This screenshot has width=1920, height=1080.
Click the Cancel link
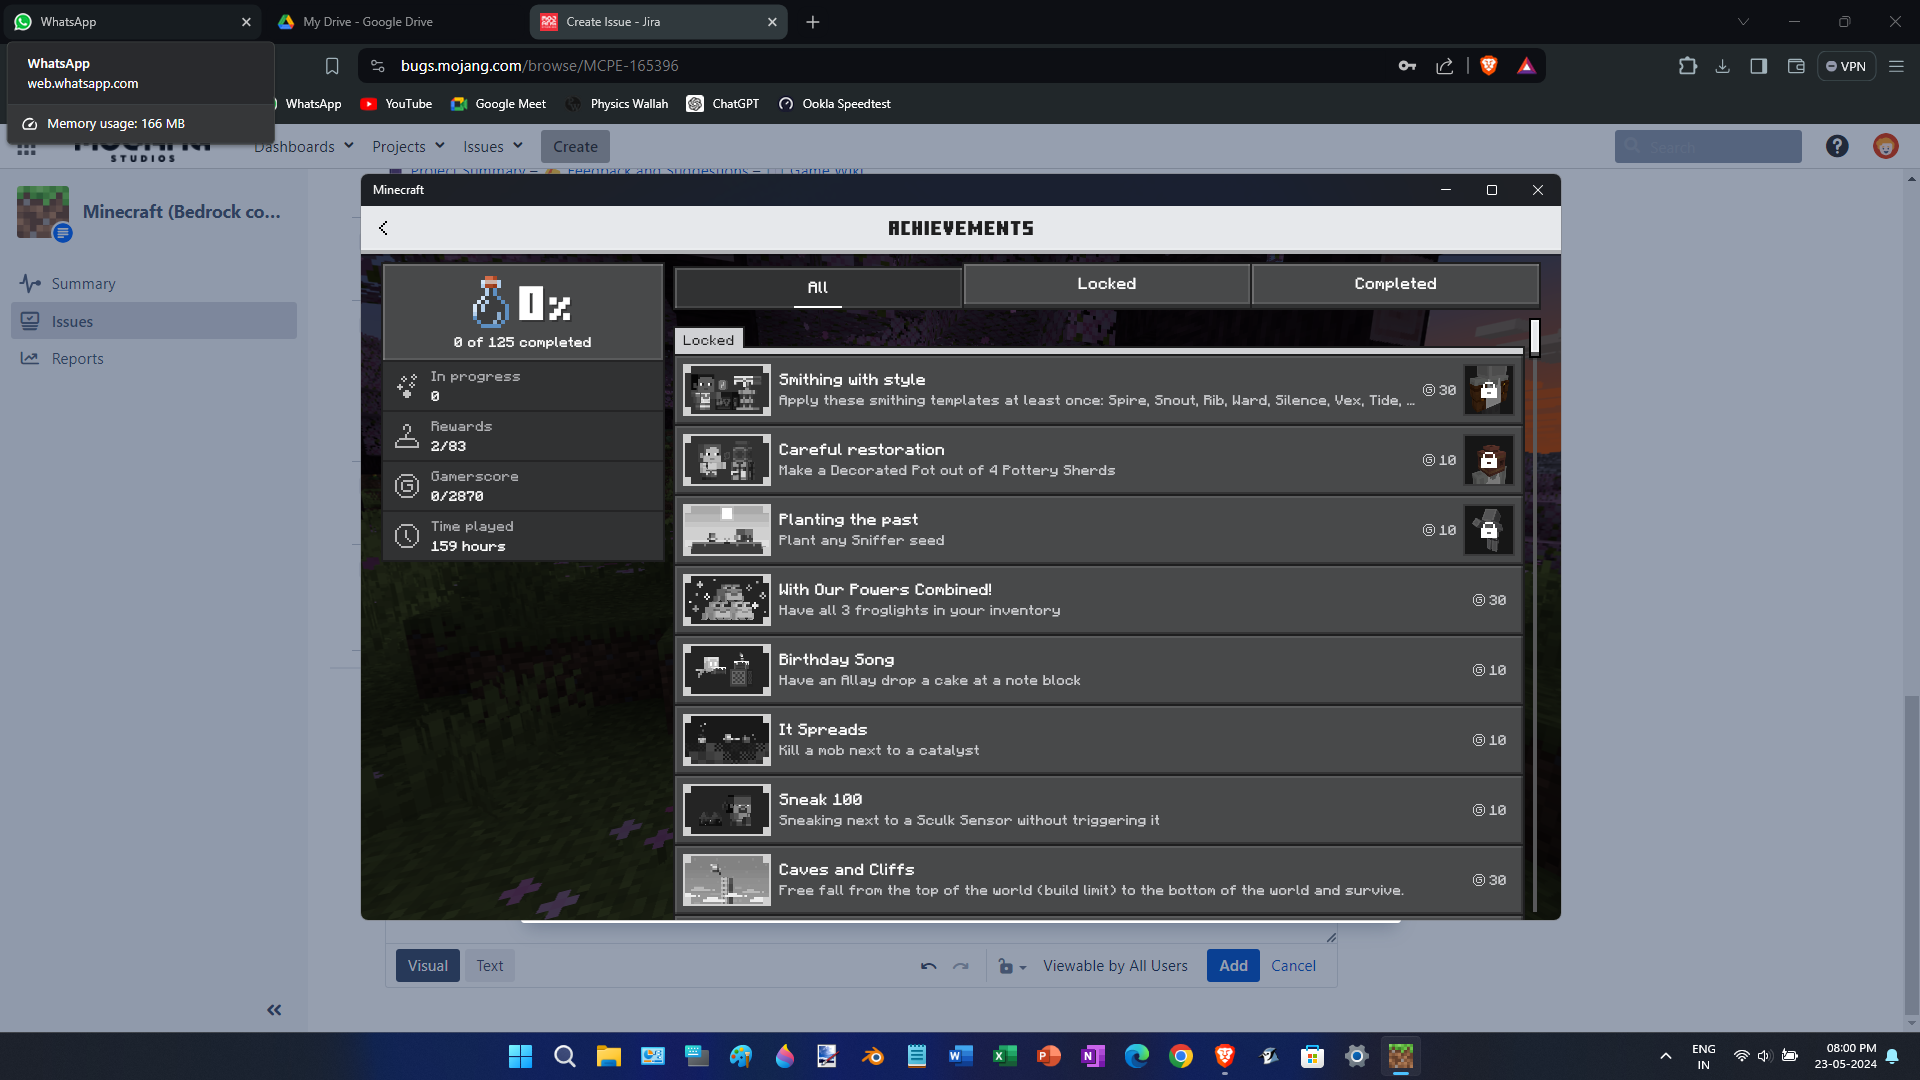1293,966
